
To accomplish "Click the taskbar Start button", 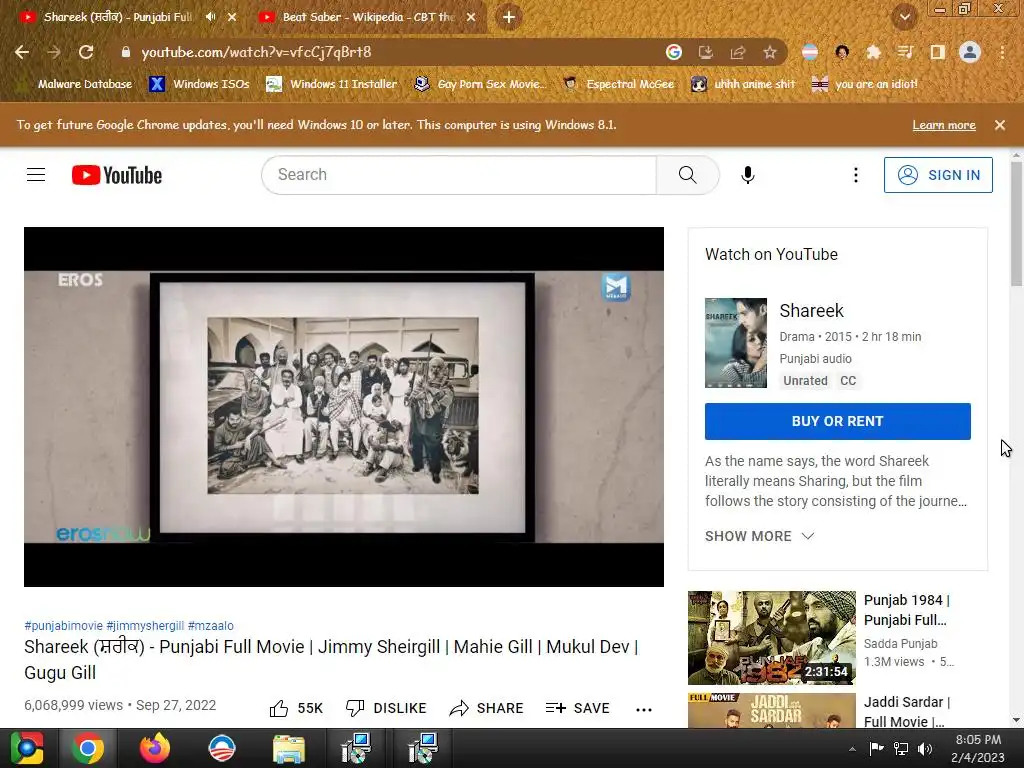I will point(27,749).
